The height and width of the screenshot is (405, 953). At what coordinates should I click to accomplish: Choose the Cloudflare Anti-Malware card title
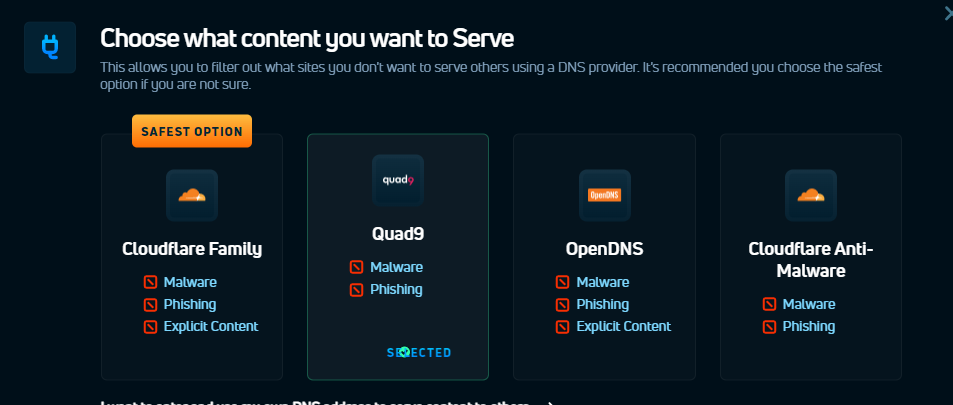(x=811, y=260)
